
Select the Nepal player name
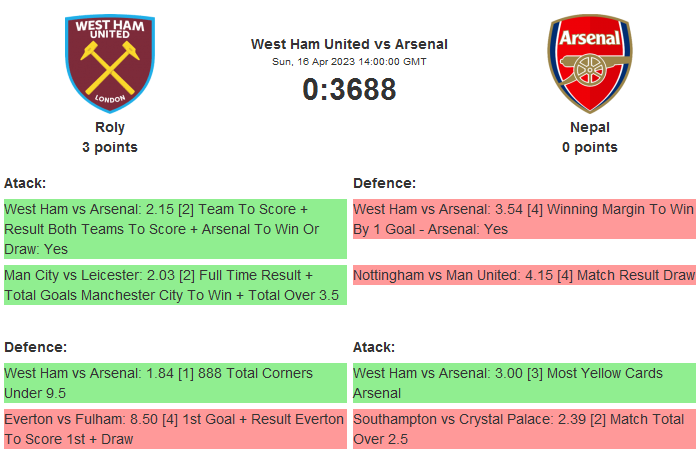589,127
